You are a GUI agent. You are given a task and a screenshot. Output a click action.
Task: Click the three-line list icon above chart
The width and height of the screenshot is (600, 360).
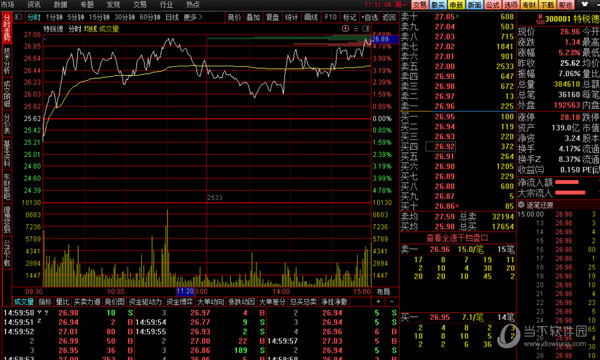point(356,29)
